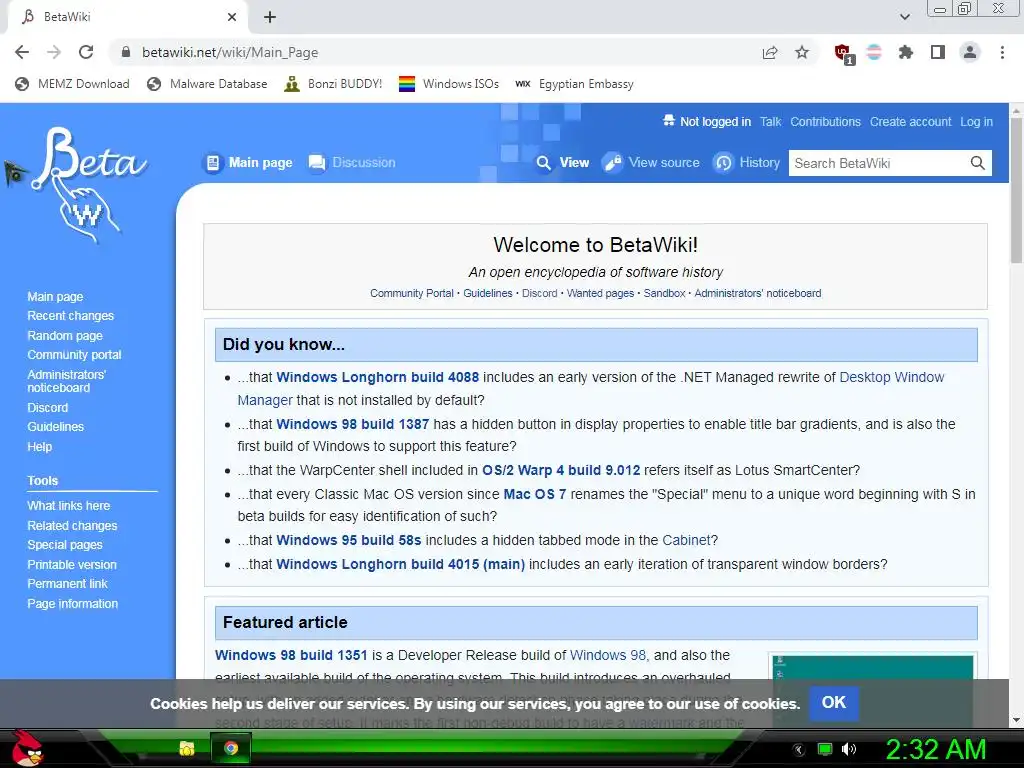Switch to the Discussion tab
The image size is (1024, 768).
[352, 163]
